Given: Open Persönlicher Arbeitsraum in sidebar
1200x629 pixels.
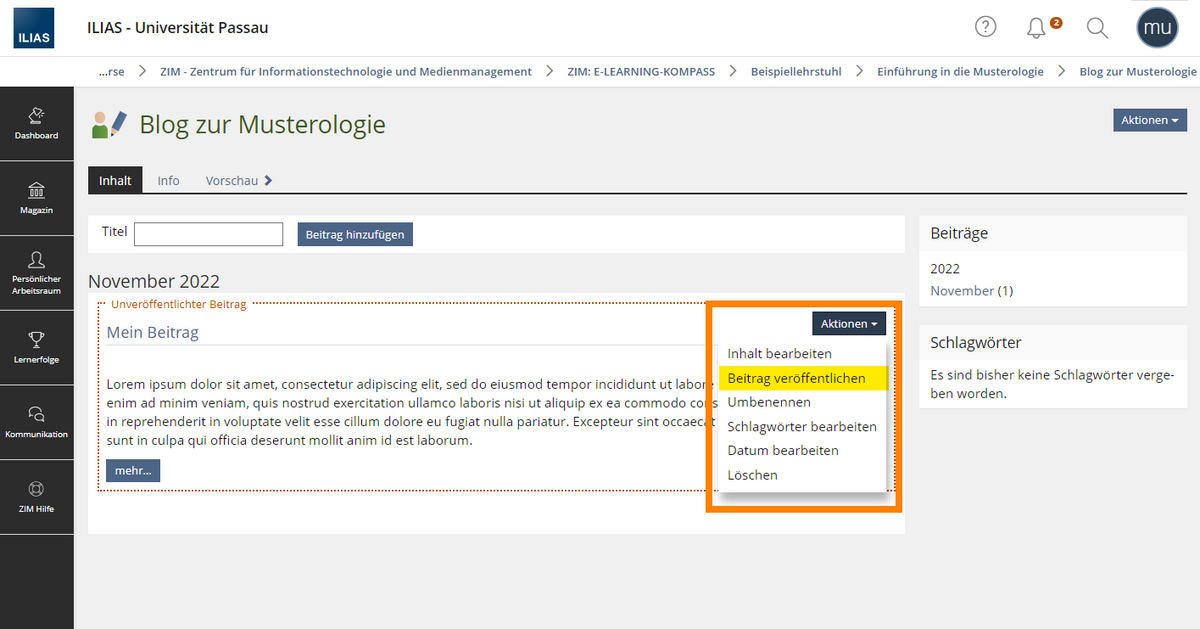Looking at the screenshot, I should (36, 272).
